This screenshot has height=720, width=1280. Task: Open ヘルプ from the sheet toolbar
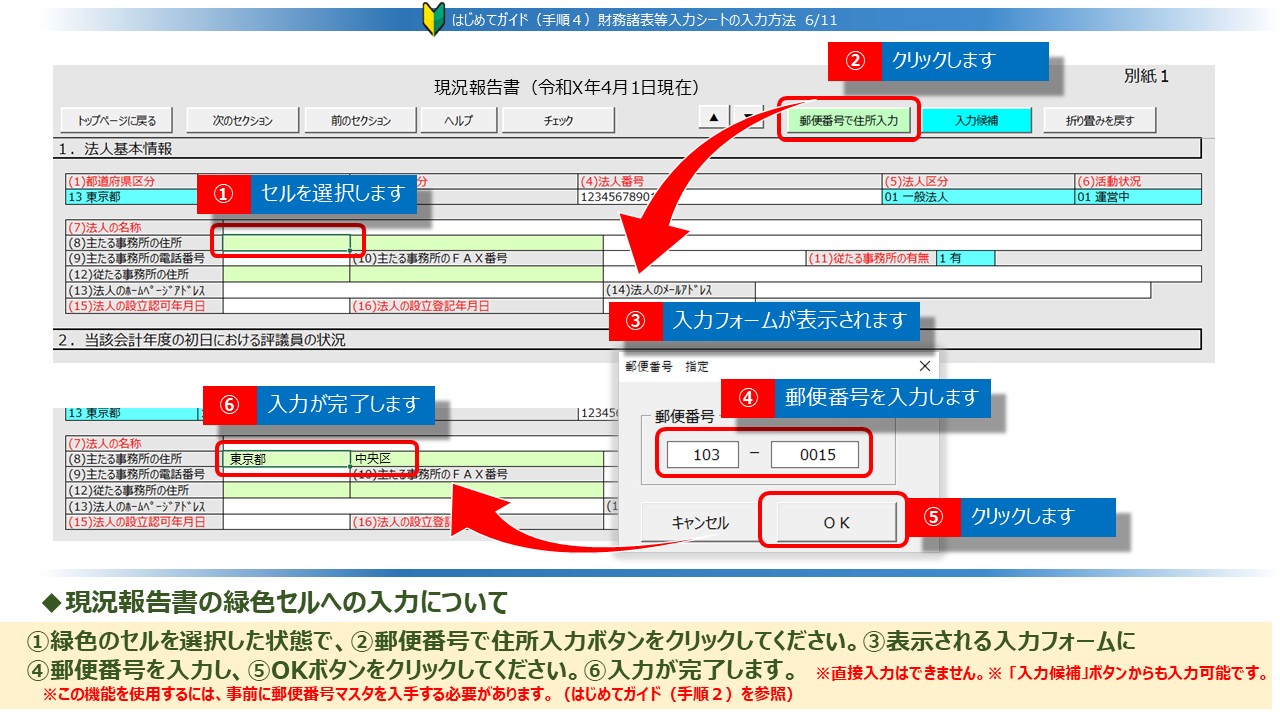point(458,120)
